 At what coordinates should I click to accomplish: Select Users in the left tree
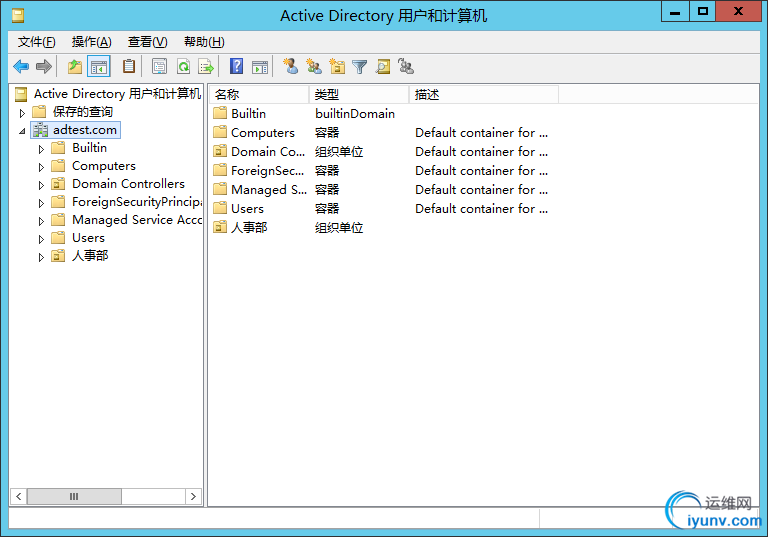coord(89,238)
